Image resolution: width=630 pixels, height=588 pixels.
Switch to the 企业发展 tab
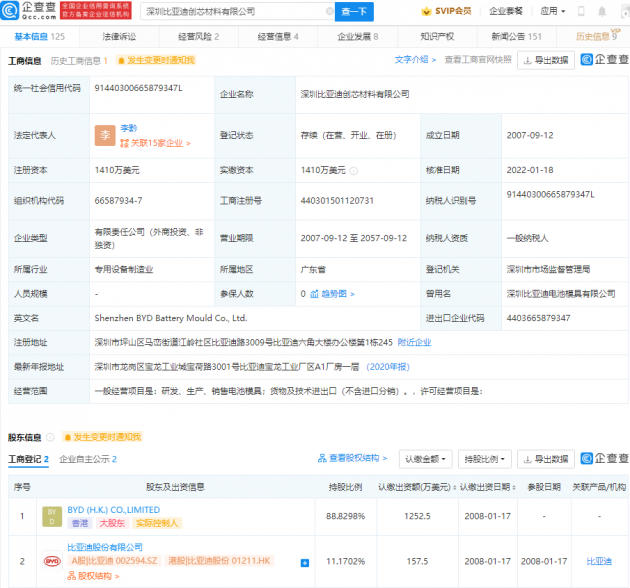[358, 37]
